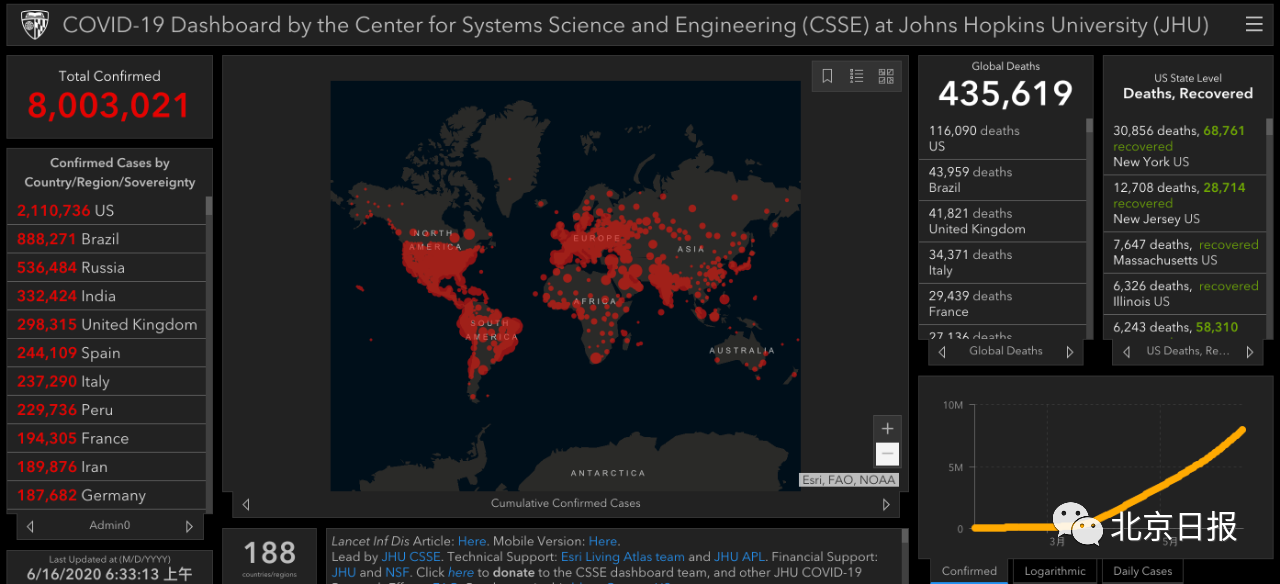The height and width of the screenshot is (584, 1280).
Task: Select France with 194,305 confirmed cases
Action: [107, 439]
